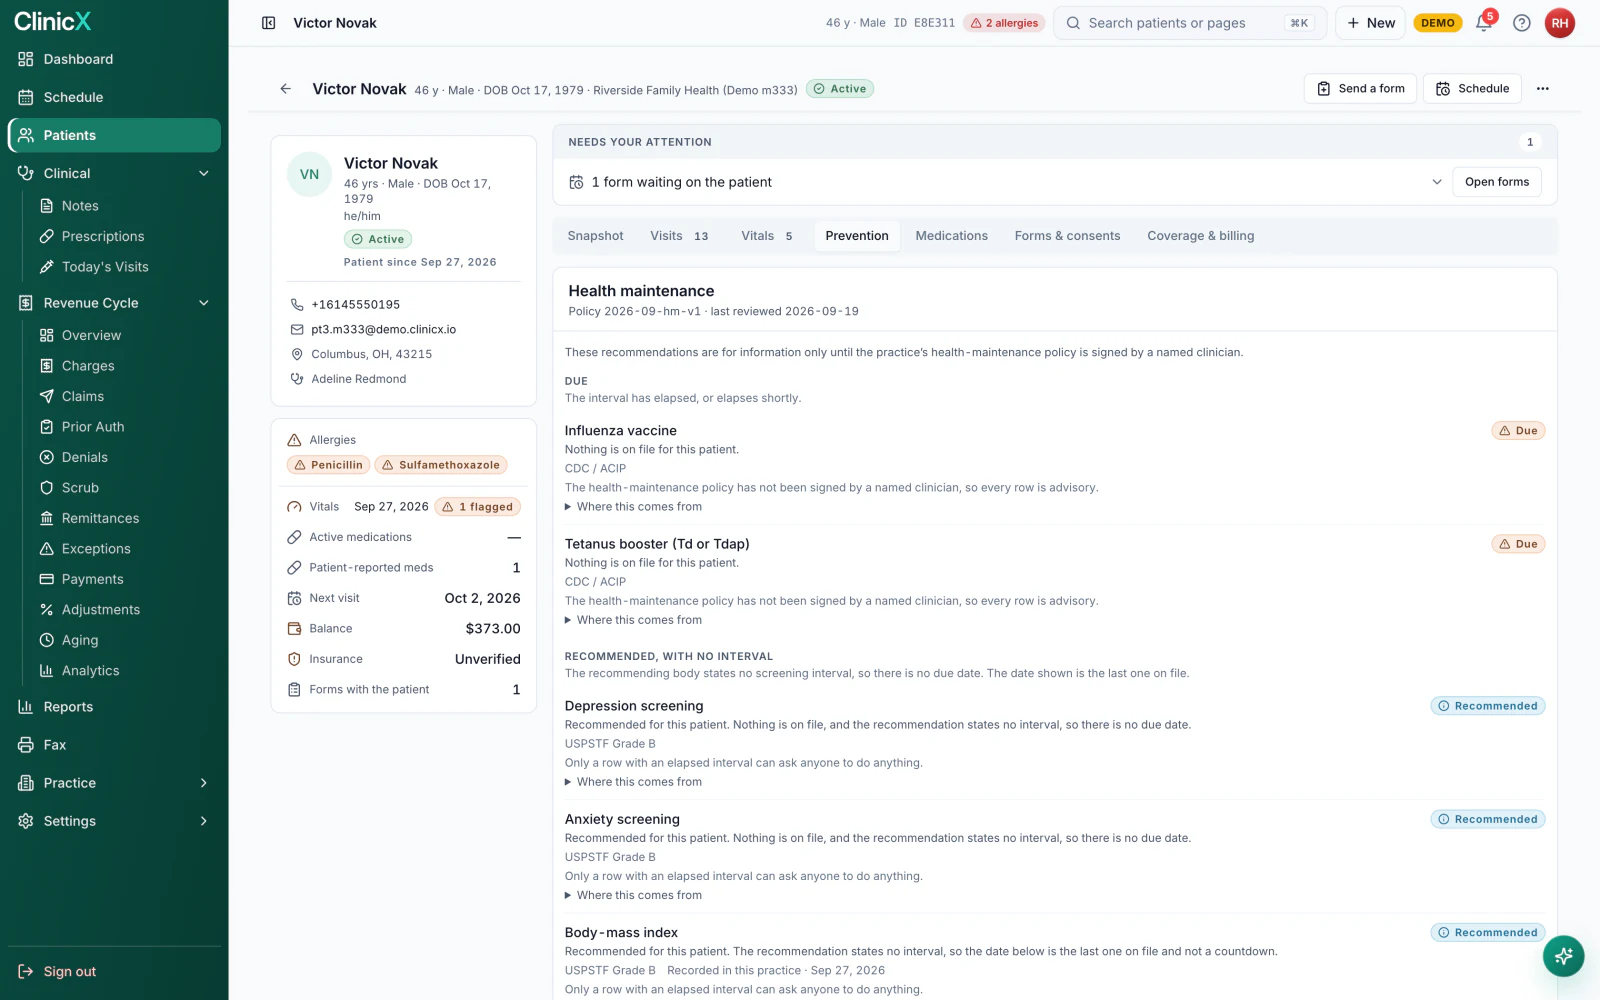
Task: Open Schedule in the sidebar
Action: pos(114,97)
